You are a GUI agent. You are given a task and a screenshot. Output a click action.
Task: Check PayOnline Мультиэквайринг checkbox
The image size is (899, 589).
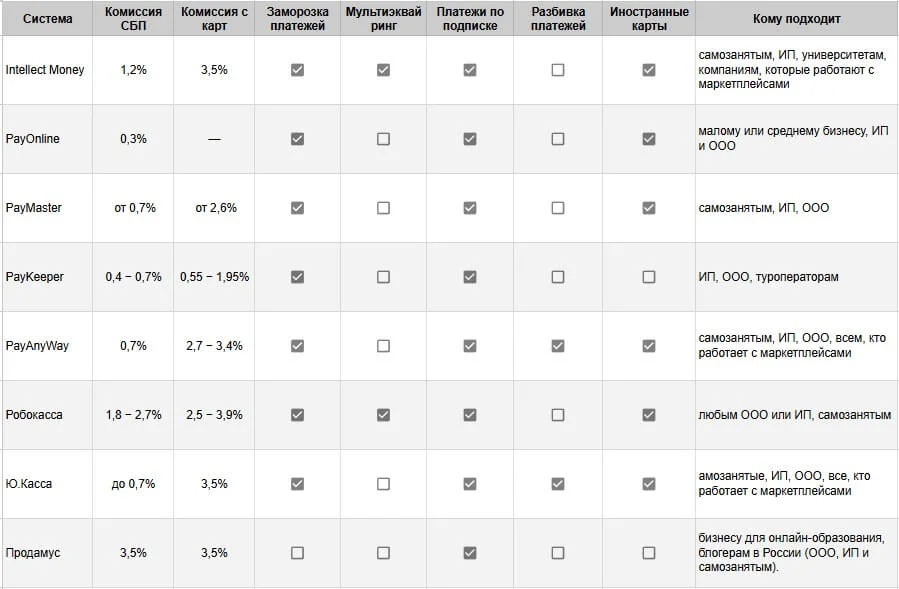[x=383, y=139]
